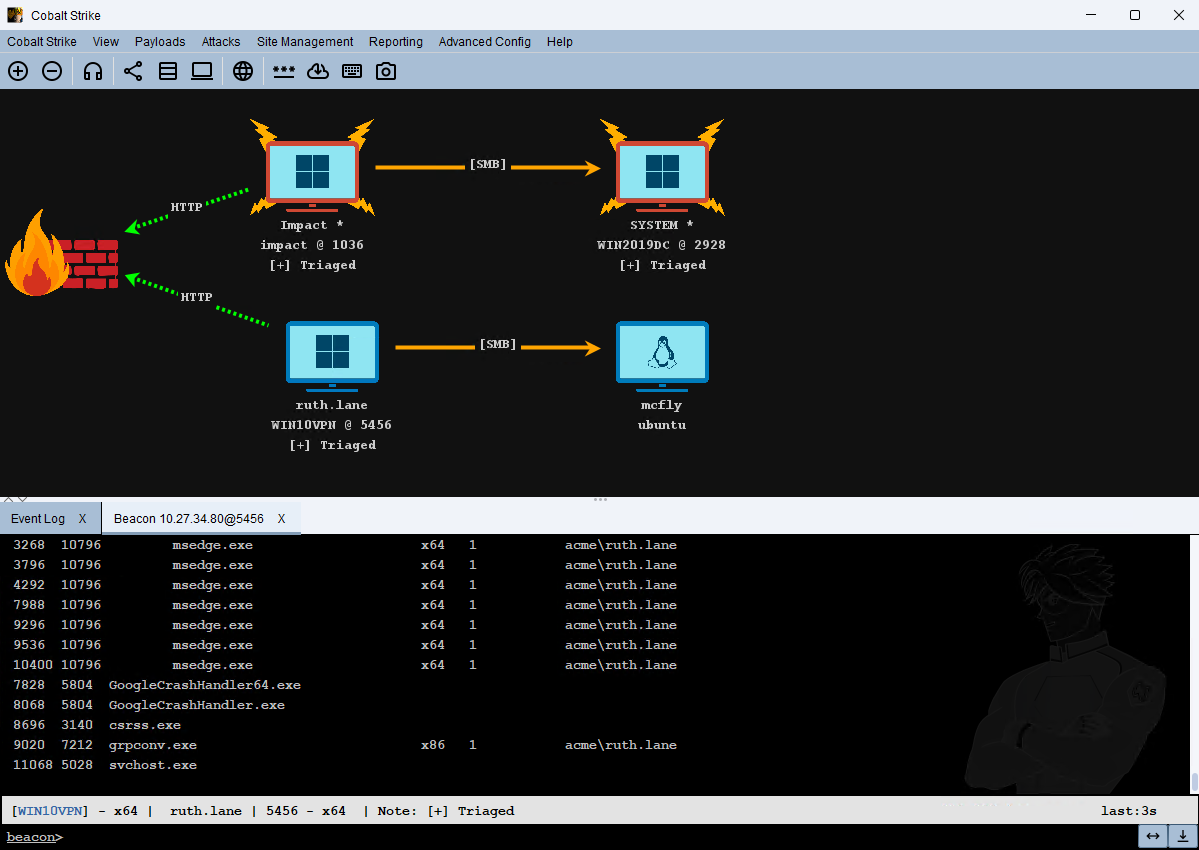View keystrokes via keyboard icon
The height and width of the screenshot is (850, 1199).
(x=352, y=71)
